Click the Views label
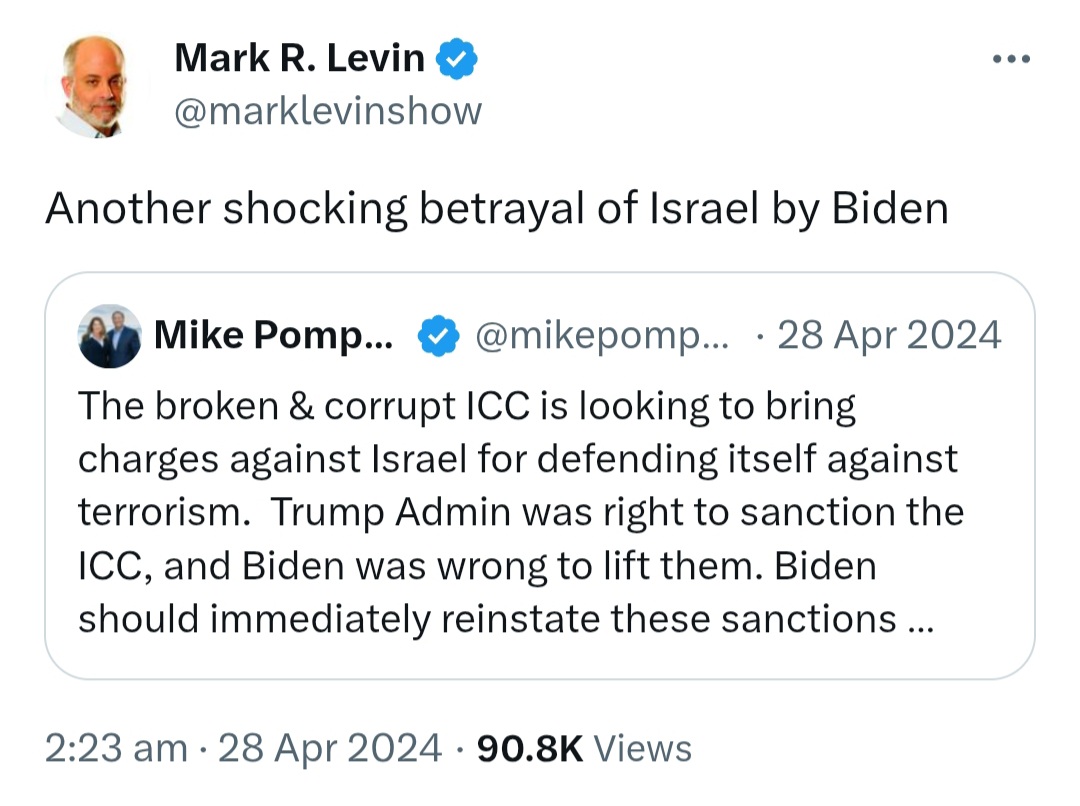Viewport: 1080px width, 806px height. coord(643,749)
